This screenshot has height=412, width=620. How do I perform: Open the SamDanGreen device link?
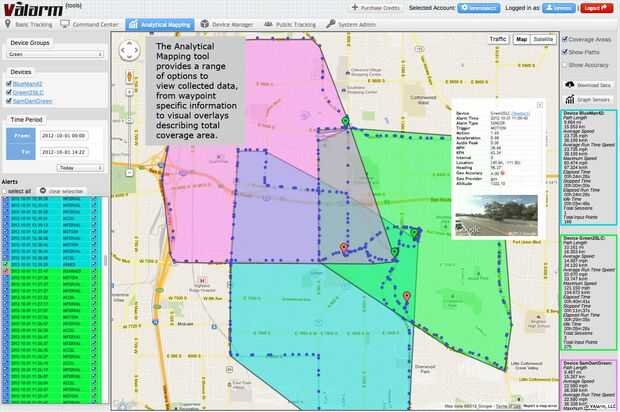(x=32, y=101)
